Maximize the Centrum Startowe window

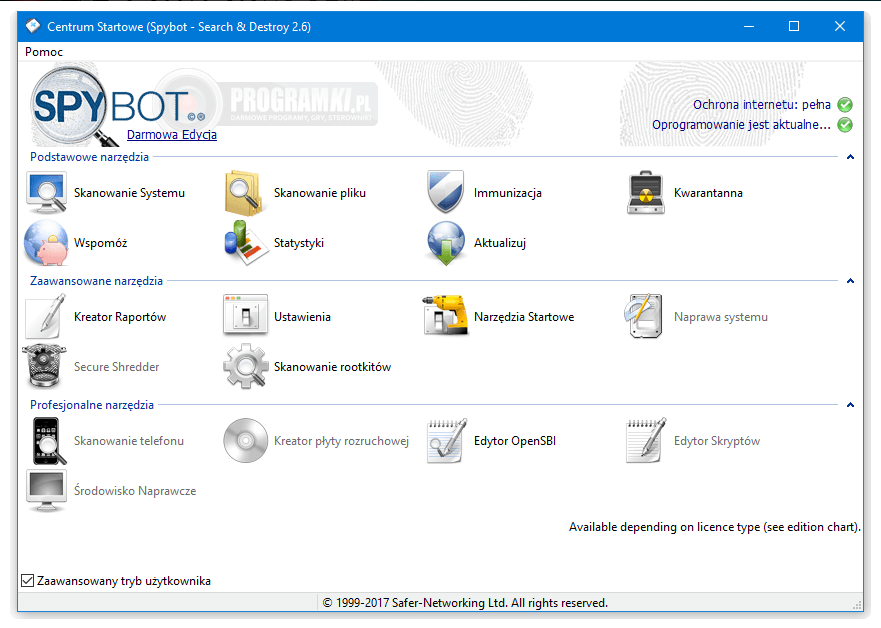(x=794, y=26)
